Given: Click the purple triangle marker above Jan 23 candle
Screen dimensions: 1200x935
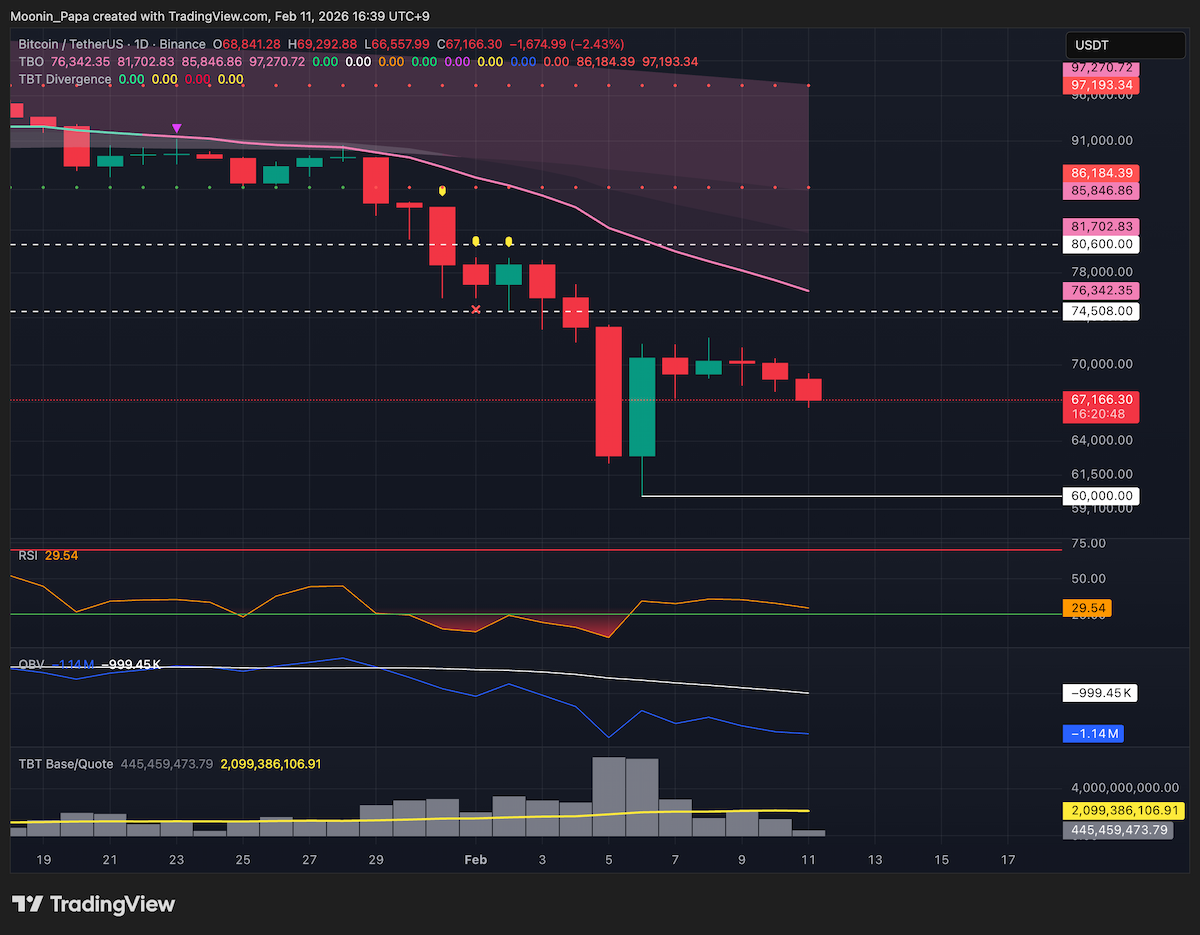Looking at the screenshot, I should pos(177,128).
